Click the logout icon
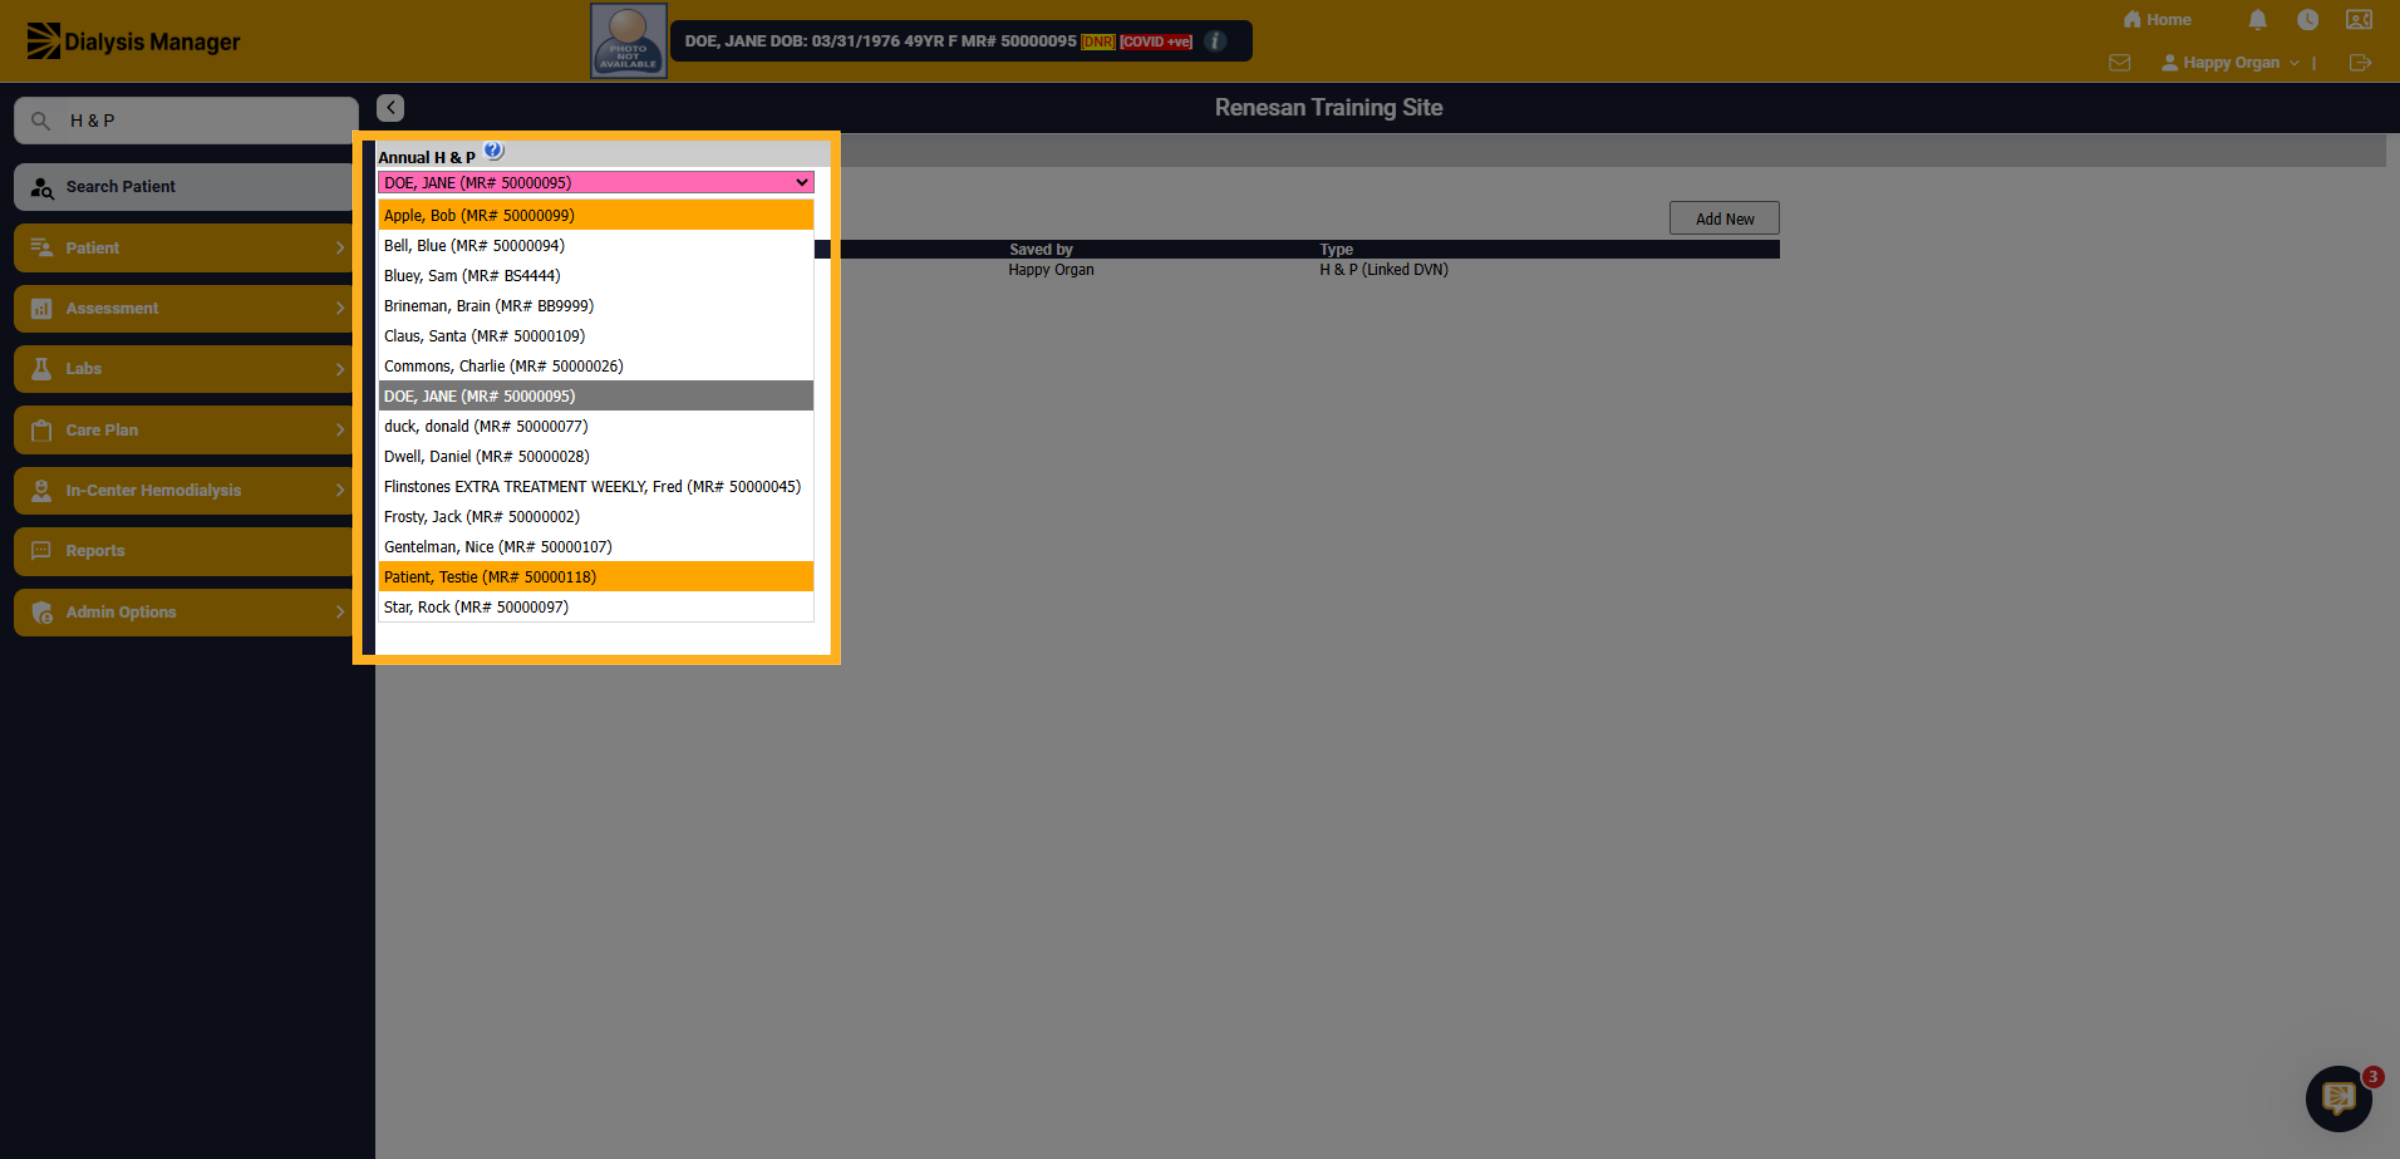The height and width of the screenshot is (1159, 2400). tap(2360, 63)
